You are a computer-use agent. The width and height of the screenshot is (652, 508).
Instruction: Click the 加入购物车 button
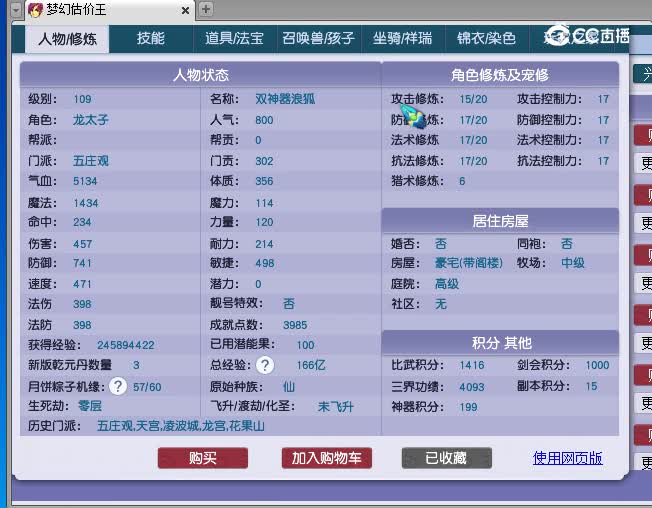coord(327,458)
